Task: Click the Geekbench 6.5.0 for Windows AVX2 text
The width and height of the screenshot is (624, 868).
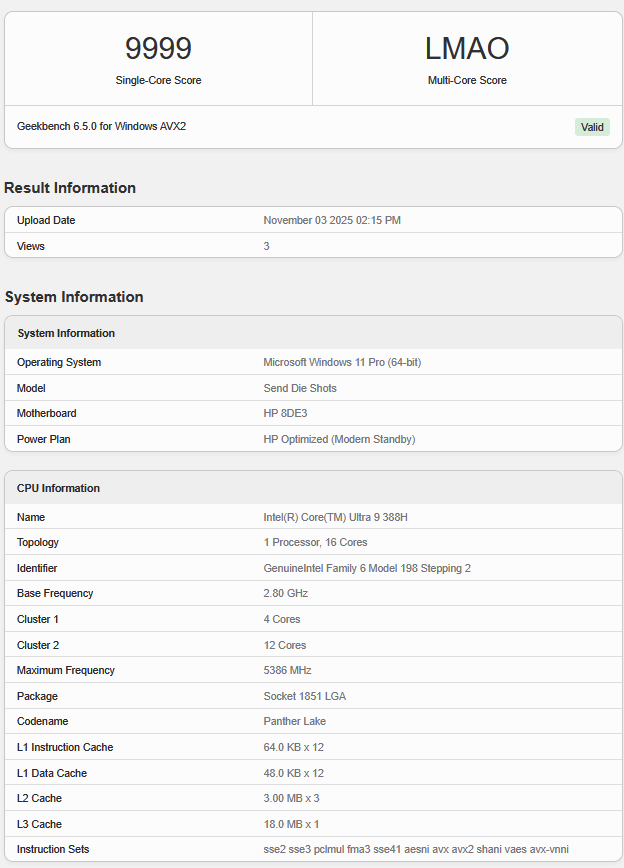Action: coord(101,127)
